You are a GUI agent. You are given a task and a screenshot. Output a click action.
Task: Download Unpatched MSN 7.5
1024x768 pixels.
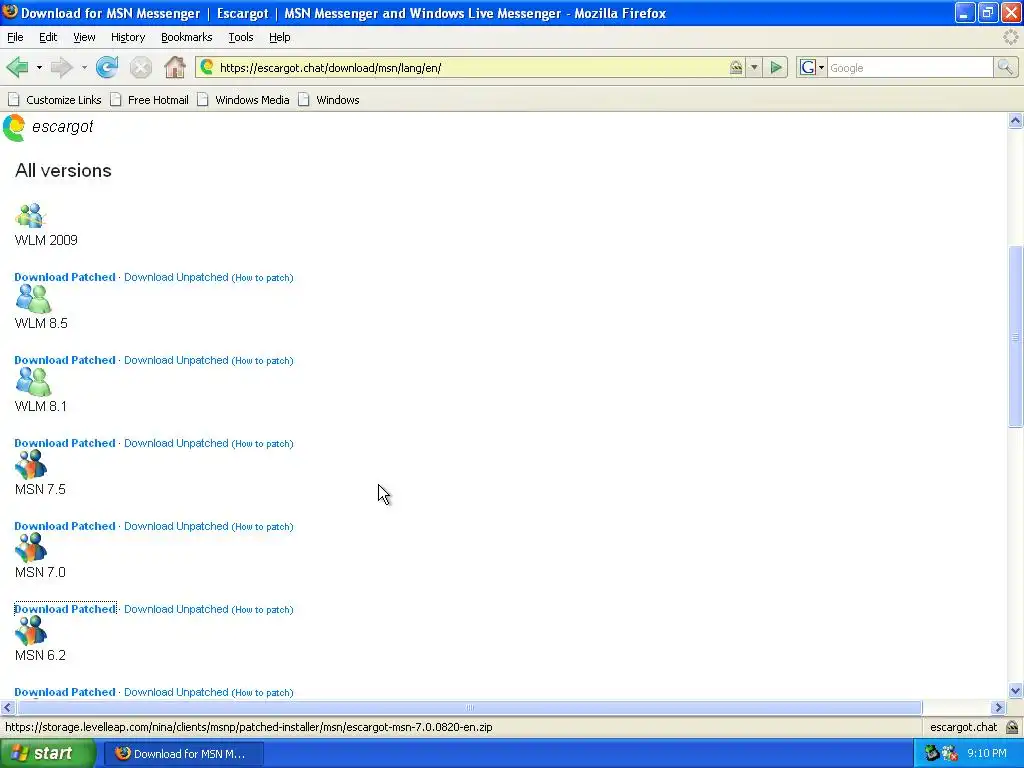pos(176,526)
